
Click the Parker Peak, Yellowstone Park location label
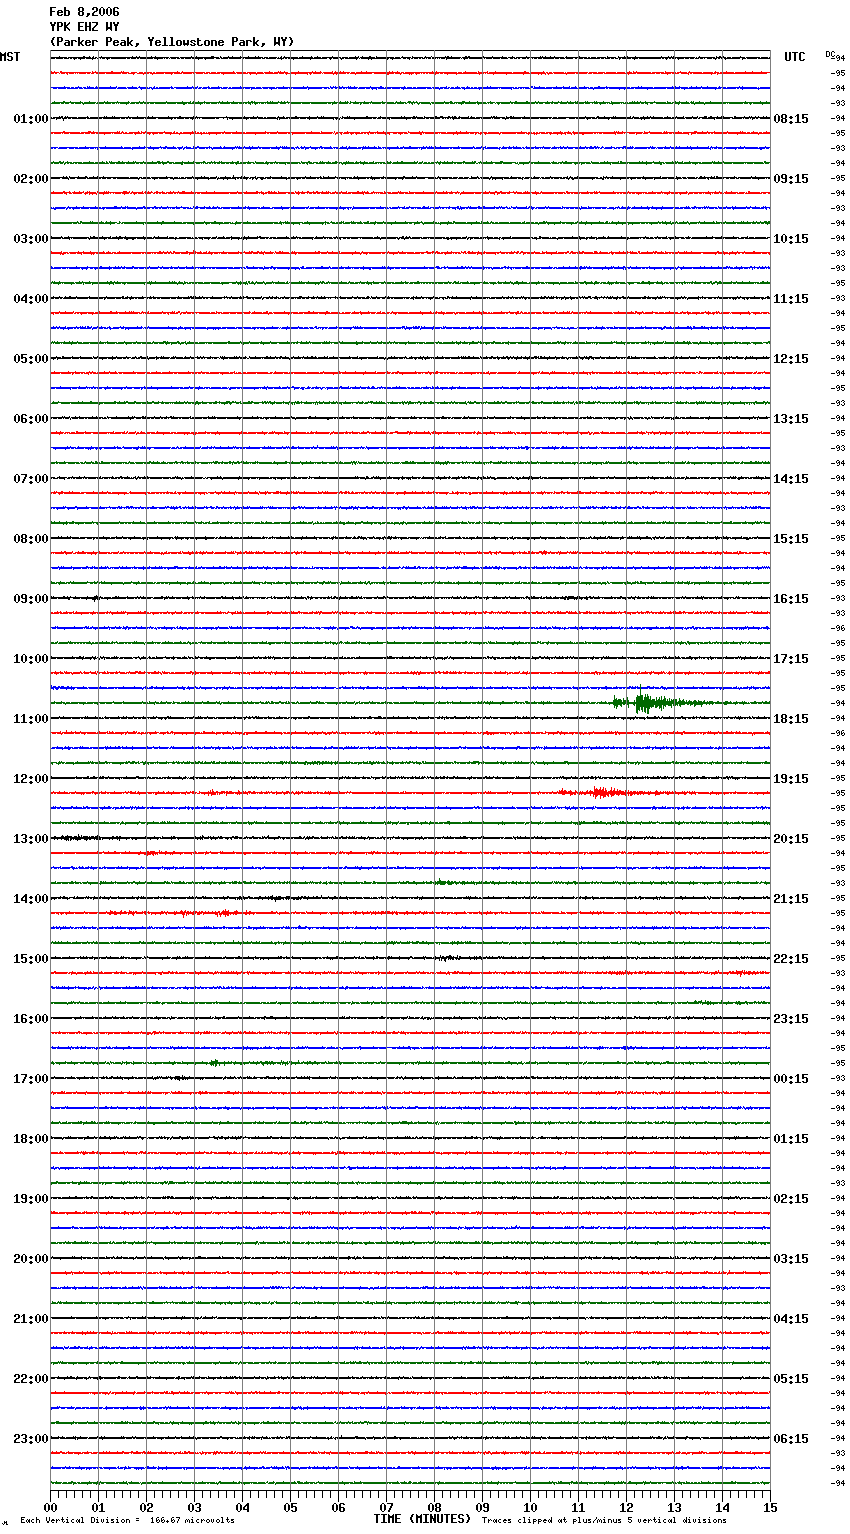coord(172,42)
